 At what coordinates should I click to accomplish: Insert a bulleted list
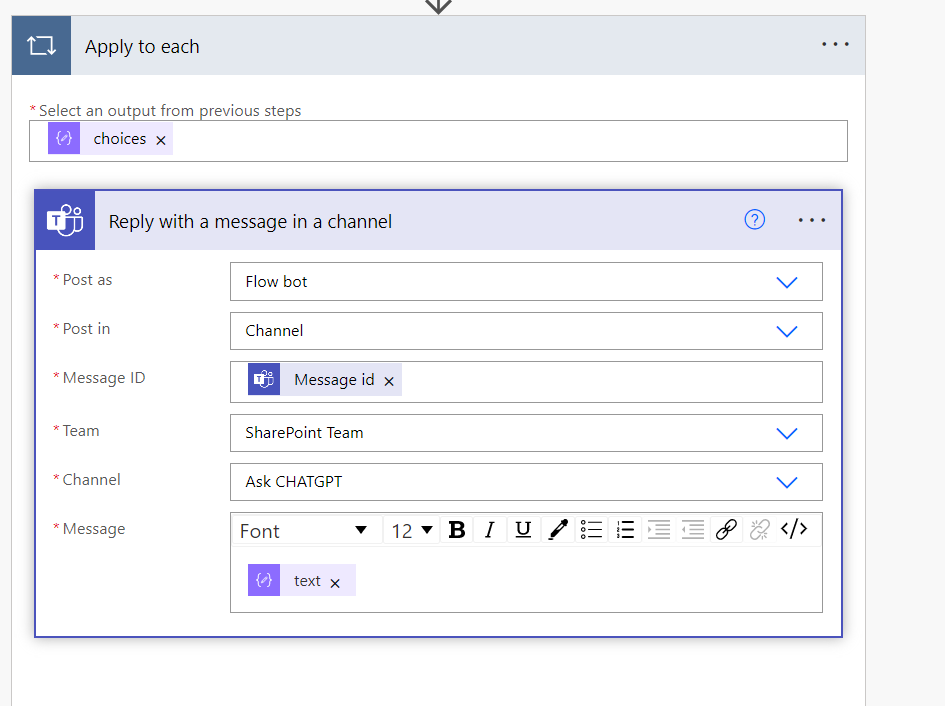coord(591,530)
